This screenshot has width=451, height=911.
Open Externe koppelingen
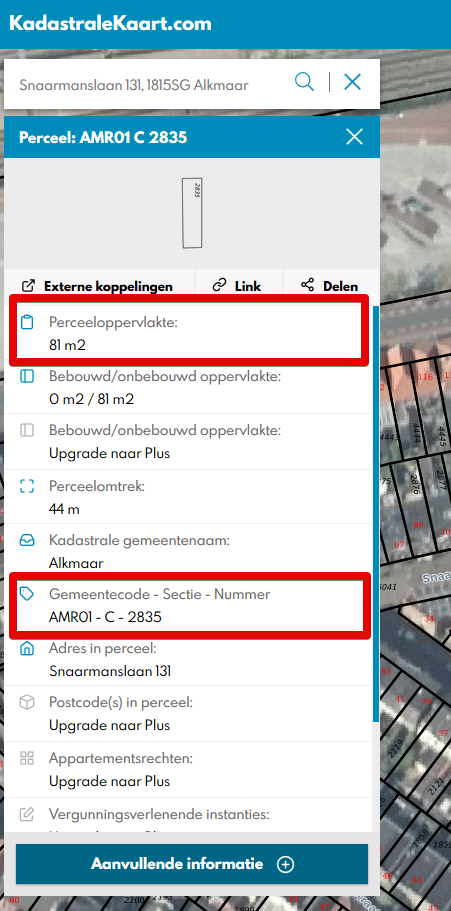click(x=97, y=286)
